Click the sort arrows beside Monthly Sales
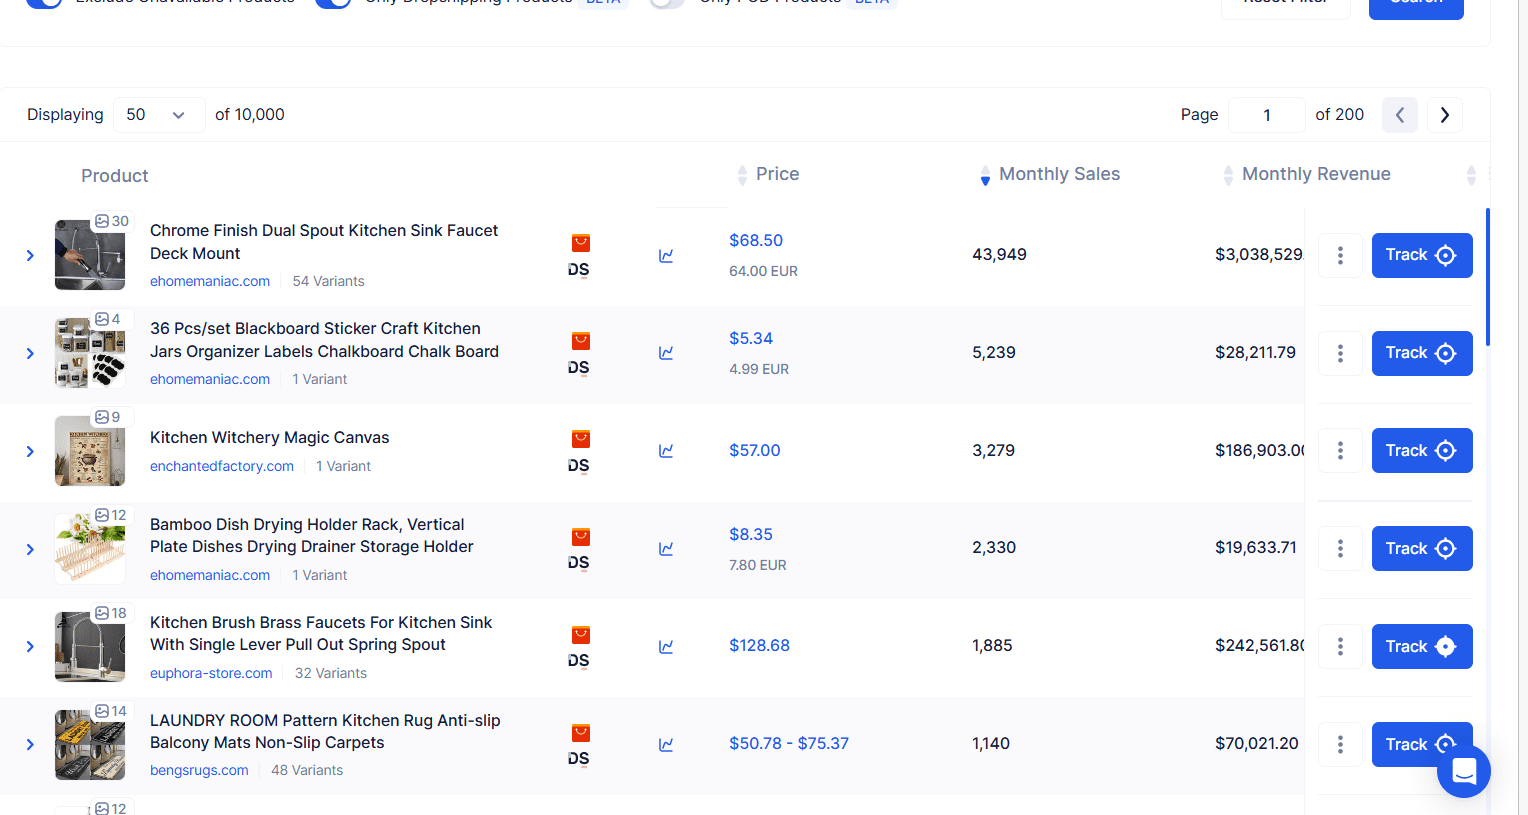1528x815 pixels. tap(985, 175)
